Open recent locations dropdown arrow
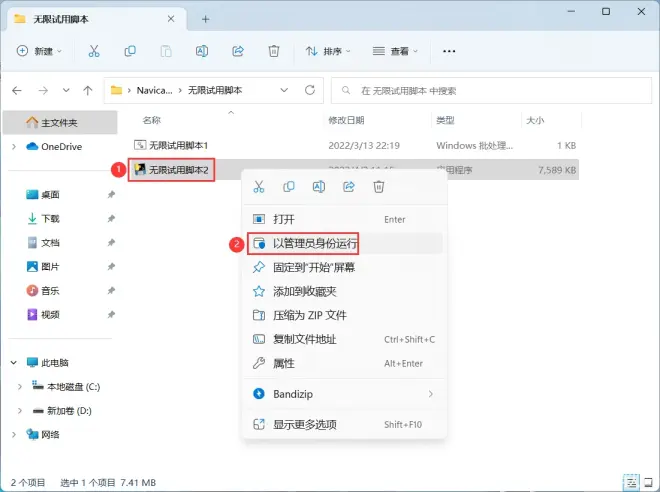 (66, 90)
